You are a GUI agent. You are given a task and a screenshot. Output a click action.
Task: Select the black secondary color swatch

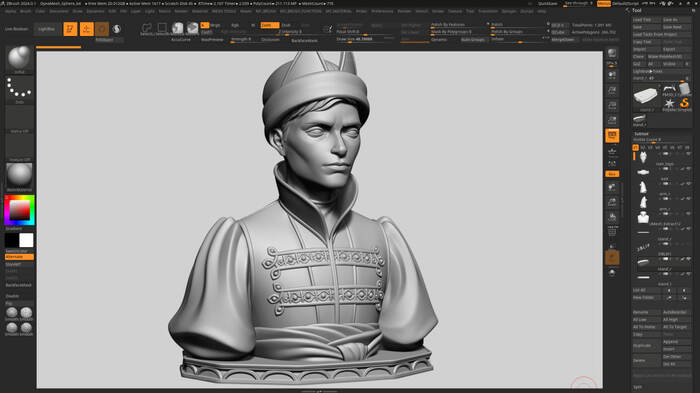click(x=12, y=240)
